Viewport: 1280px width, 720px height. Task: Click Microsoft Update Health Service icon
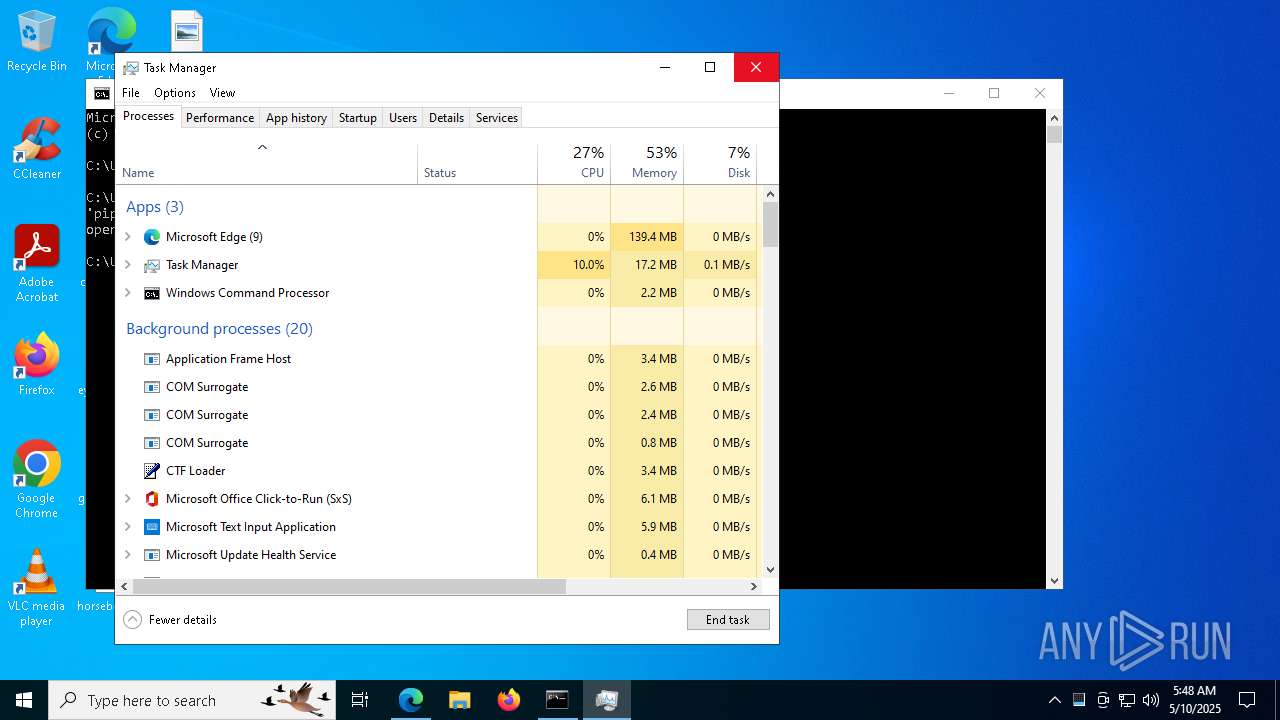pyautogui.click(x=152, y=555)
